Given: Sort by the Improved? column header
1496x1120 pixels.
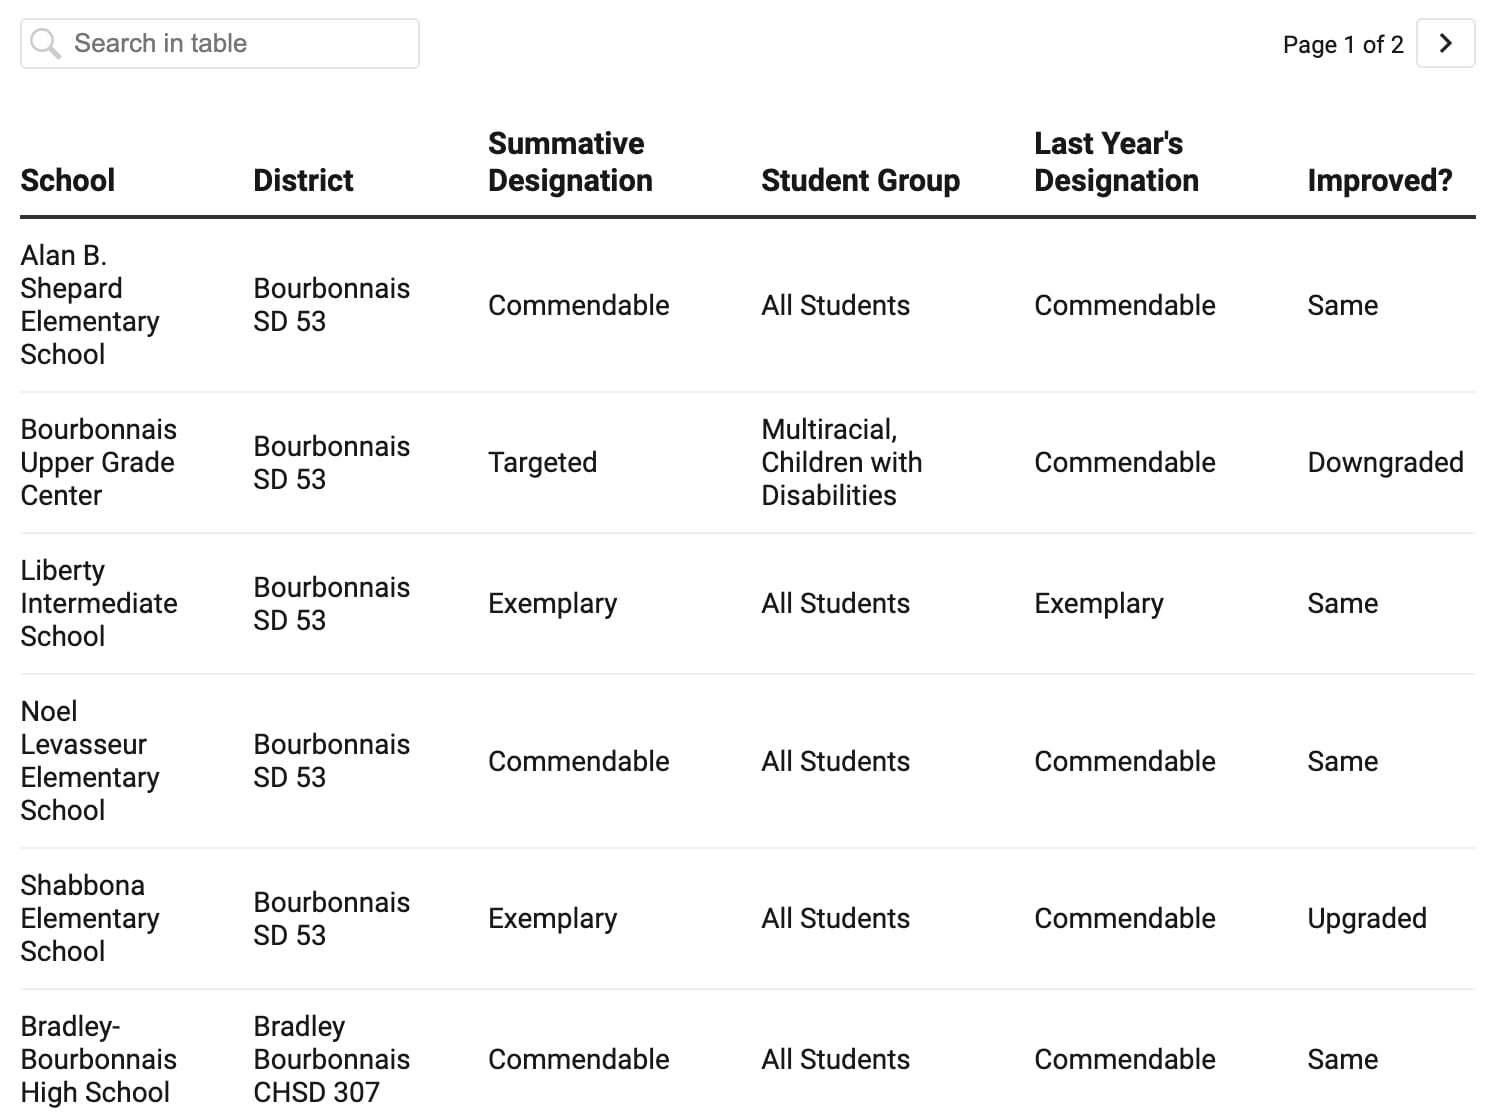Looking at the screenshot, I should coord(1379,180).
